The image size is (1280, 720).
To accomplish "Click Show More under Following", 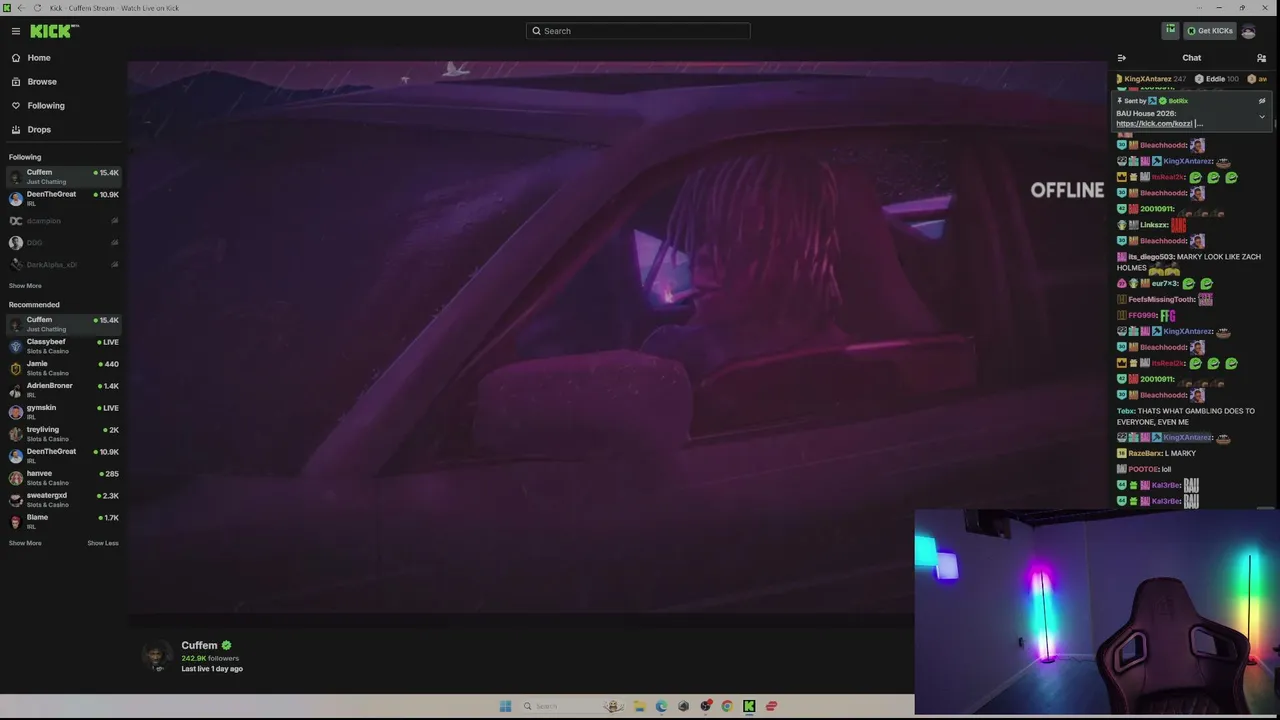I will pos(25,286).
